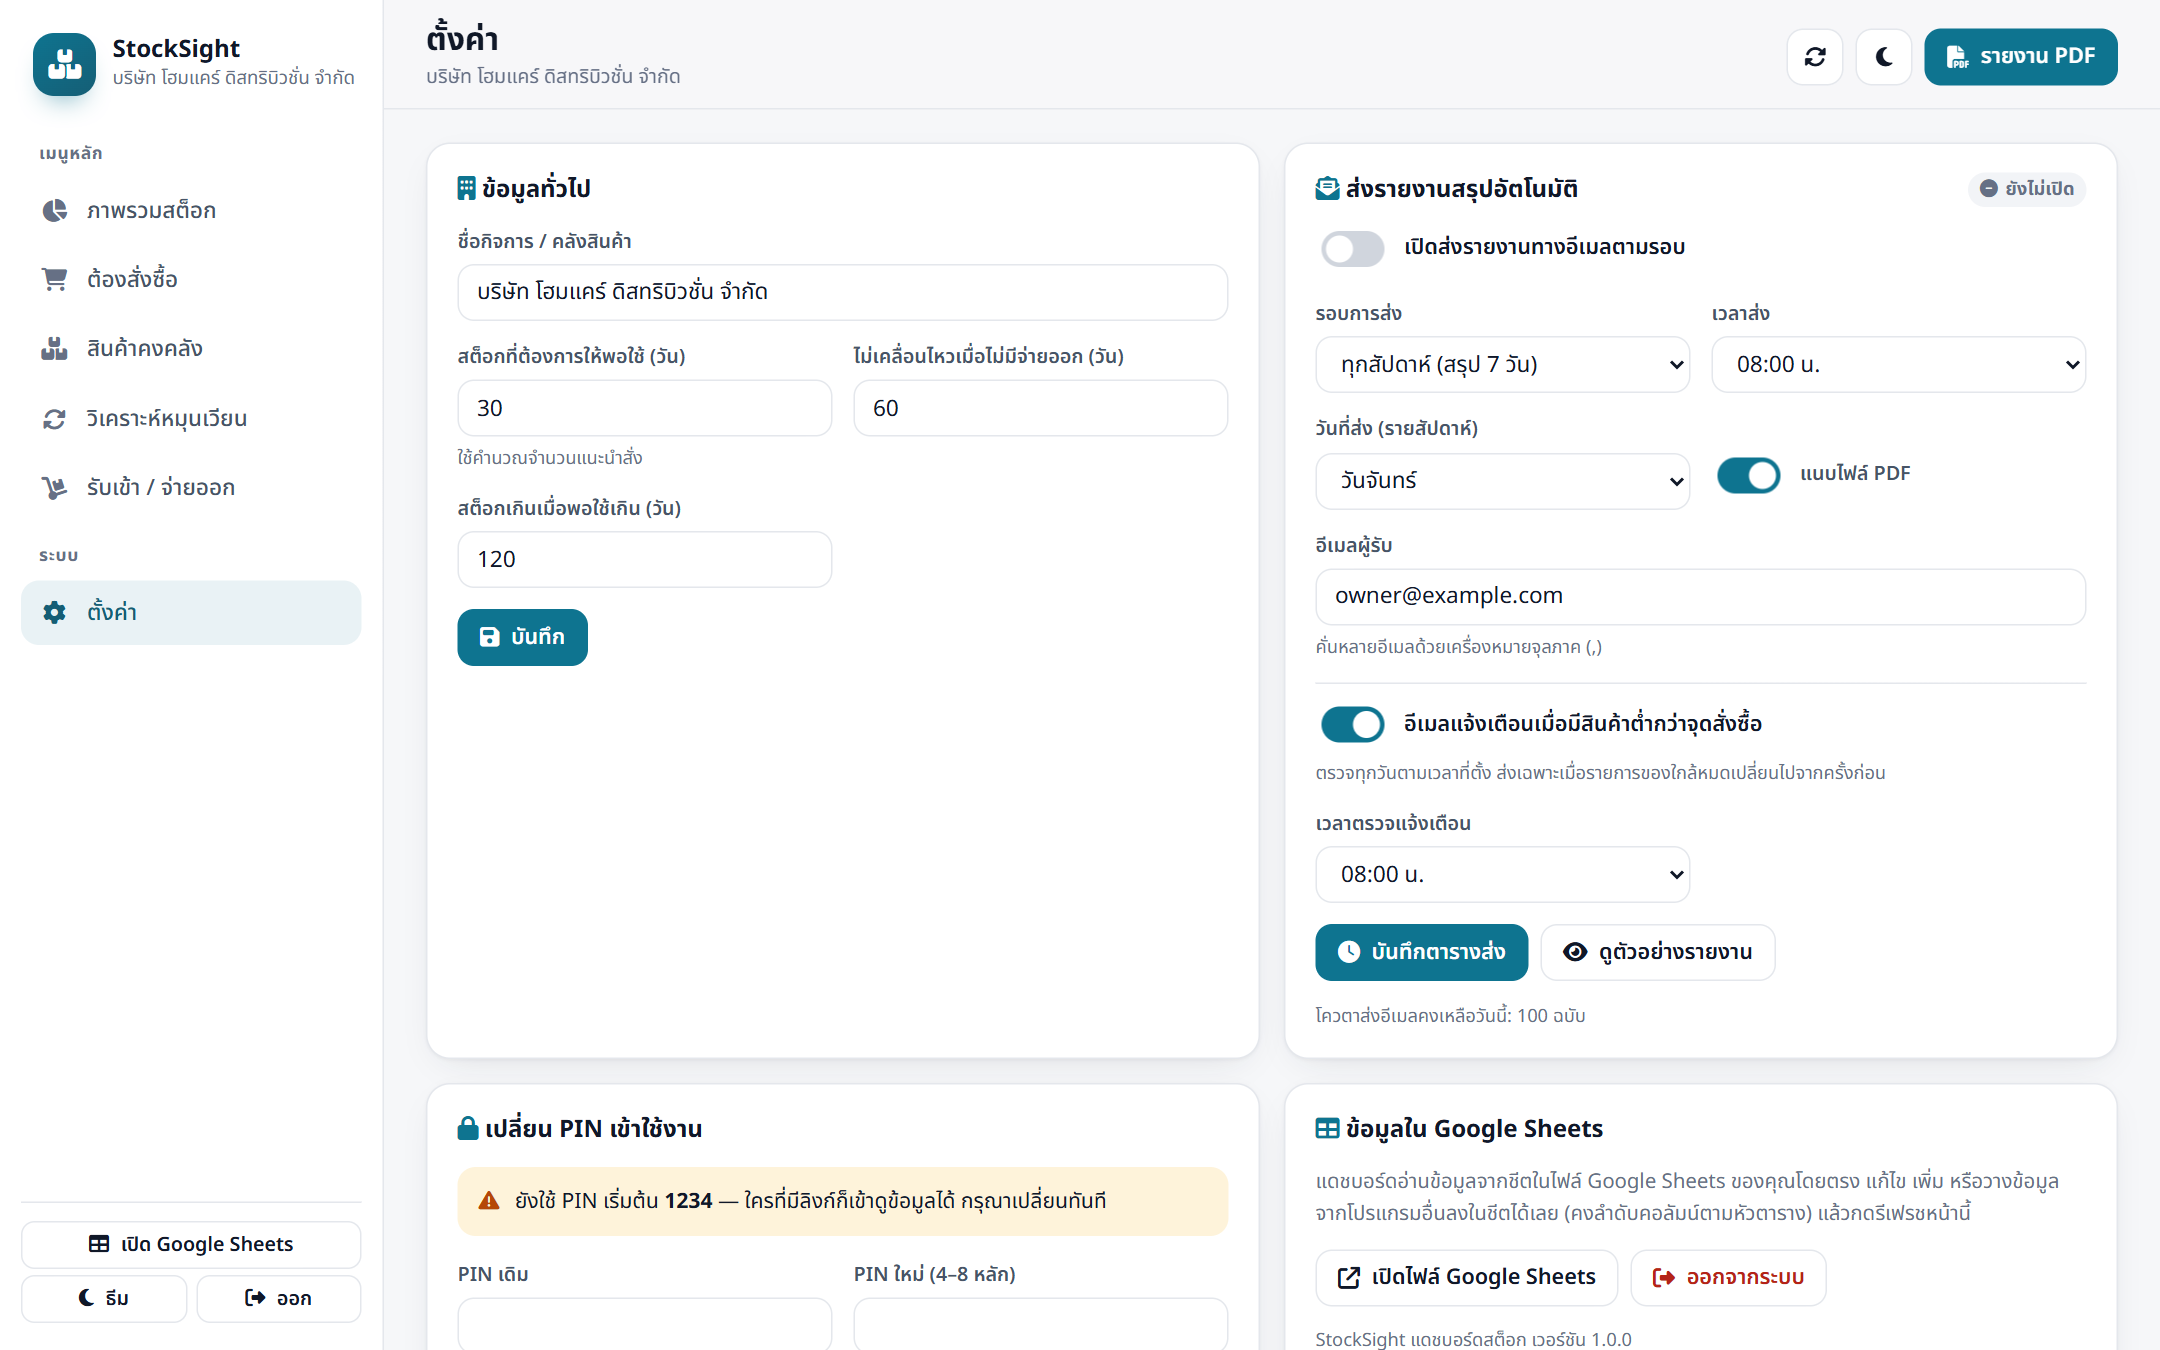Open วิเคราะห์หมุนเวียน menu item

pos(191,418)
